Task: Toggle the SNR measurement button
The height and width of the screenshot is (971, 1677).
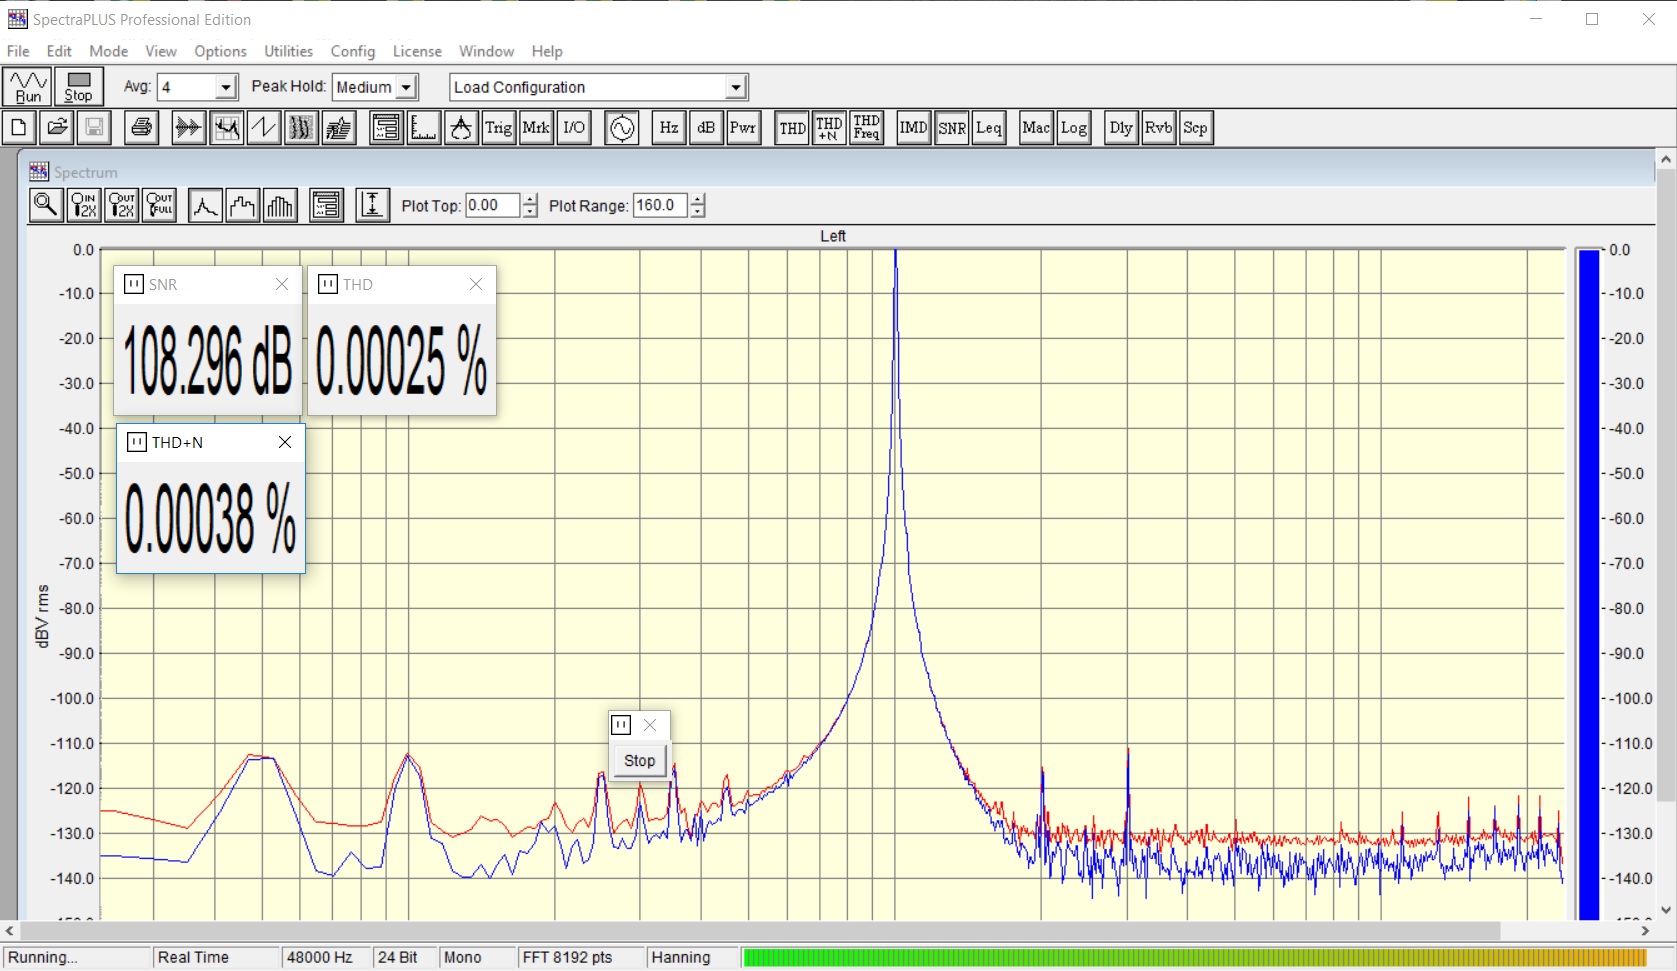Action: coord(951,128)
